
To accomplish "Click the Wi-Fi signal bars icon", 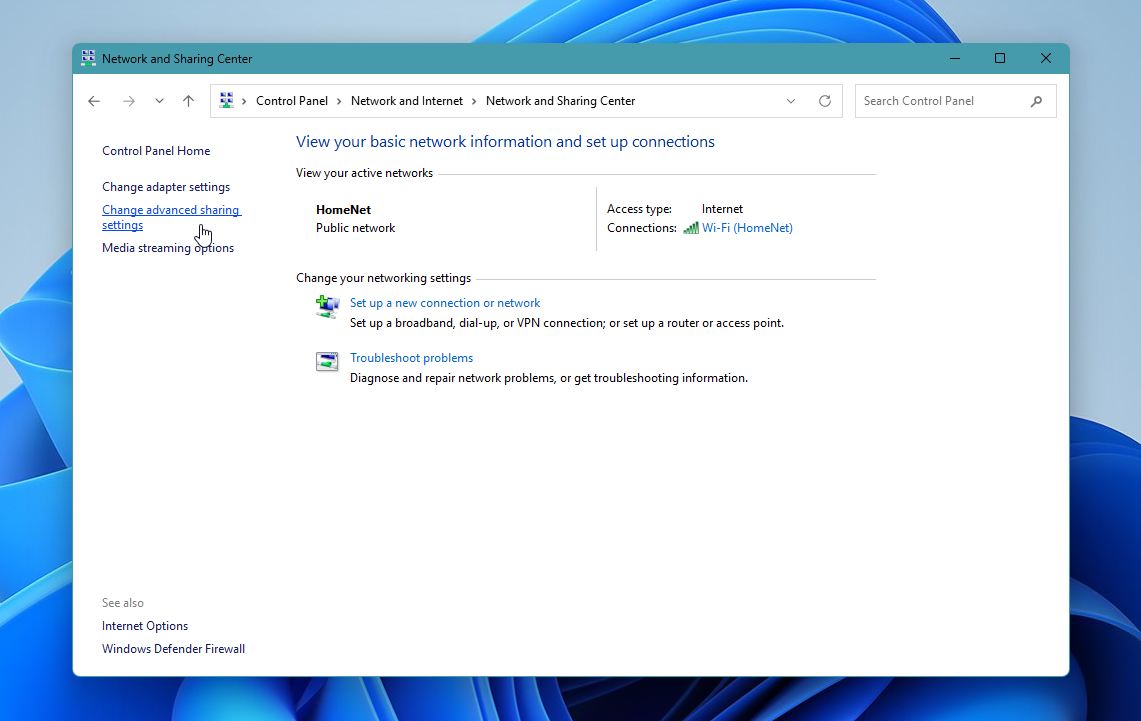I will (691, 228).
